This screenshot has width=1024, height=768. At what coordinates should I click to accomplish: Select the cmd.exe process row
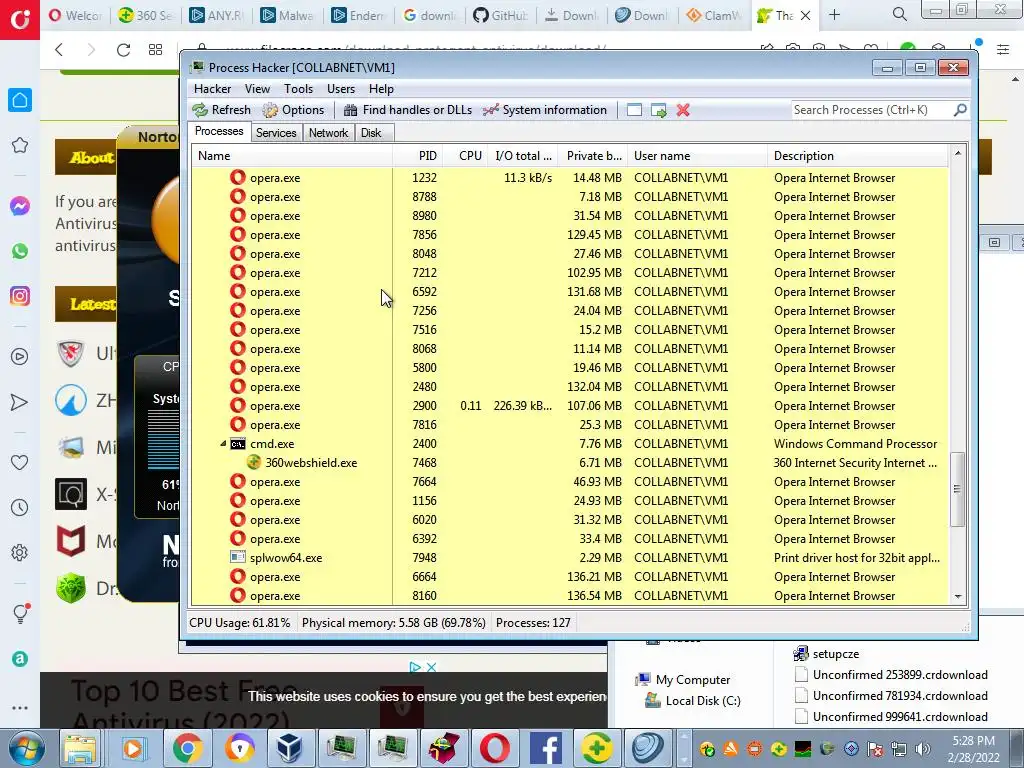(569, 443)
